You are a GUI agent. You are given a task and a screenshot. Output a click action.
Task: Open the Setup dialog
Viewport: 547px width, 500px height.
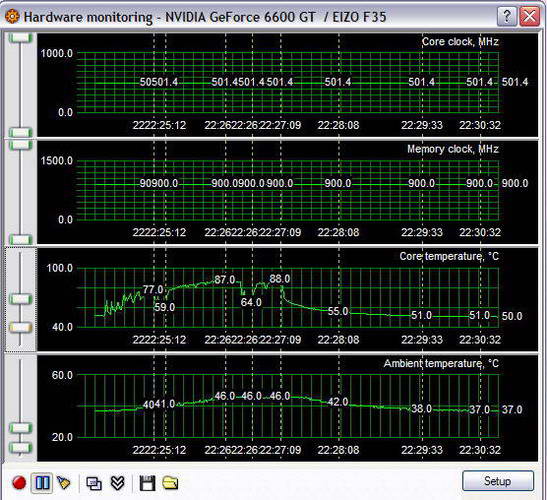(x=497, y=481)
